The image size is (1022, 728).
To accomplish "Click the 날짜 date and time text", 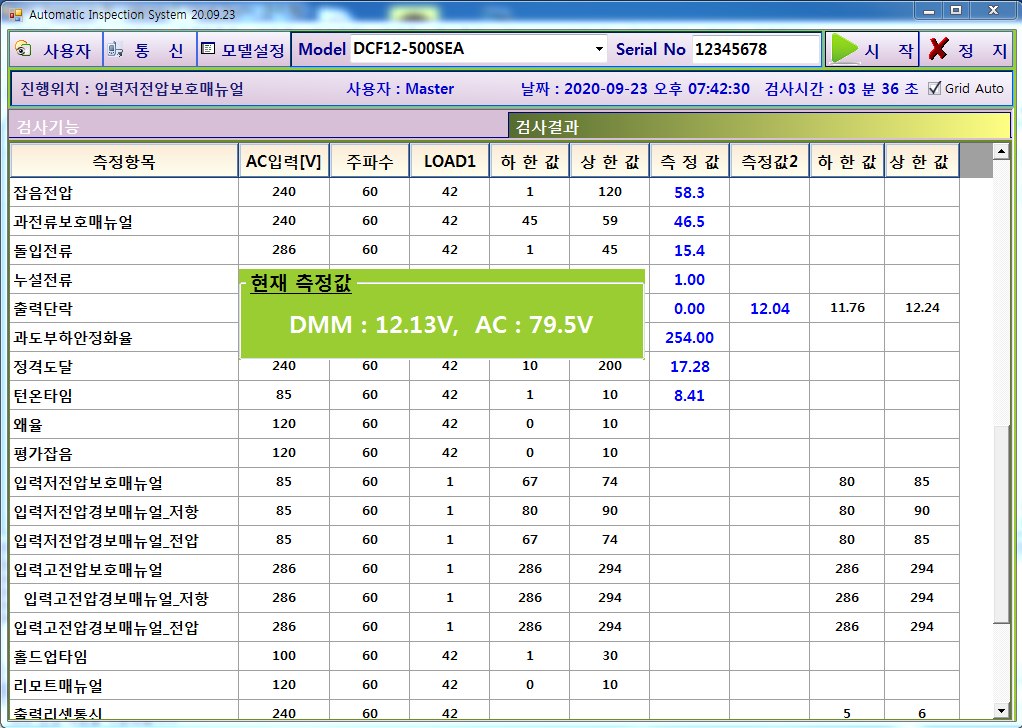I will tap(635, 89).
